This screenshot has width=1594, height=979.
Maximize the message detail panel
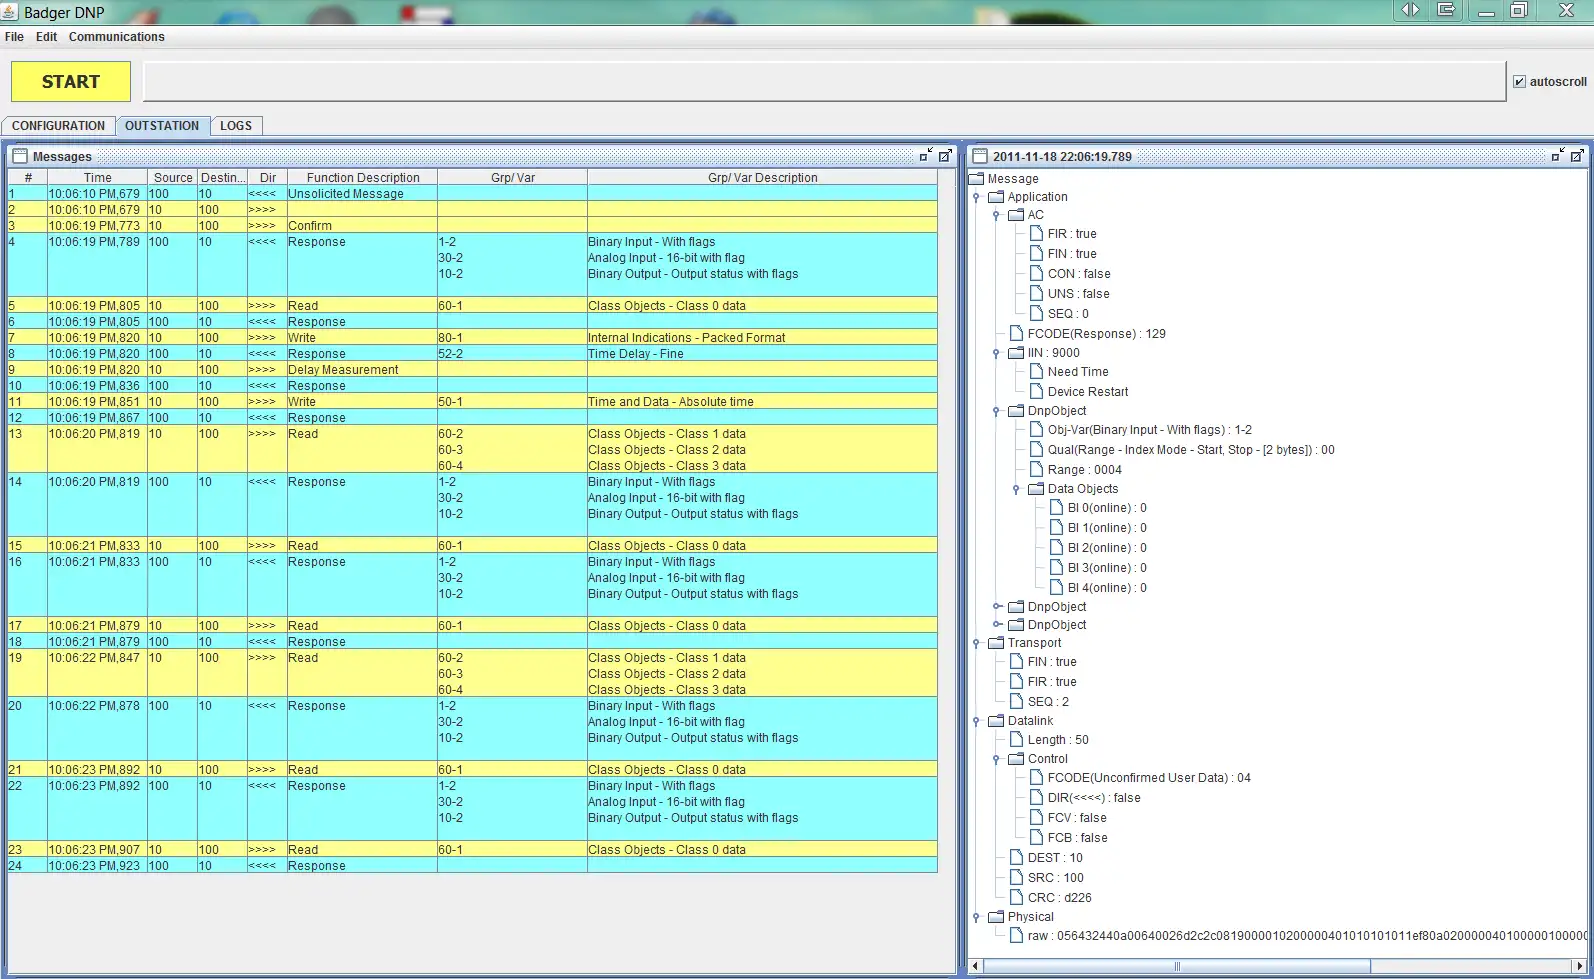[1576, 156]
